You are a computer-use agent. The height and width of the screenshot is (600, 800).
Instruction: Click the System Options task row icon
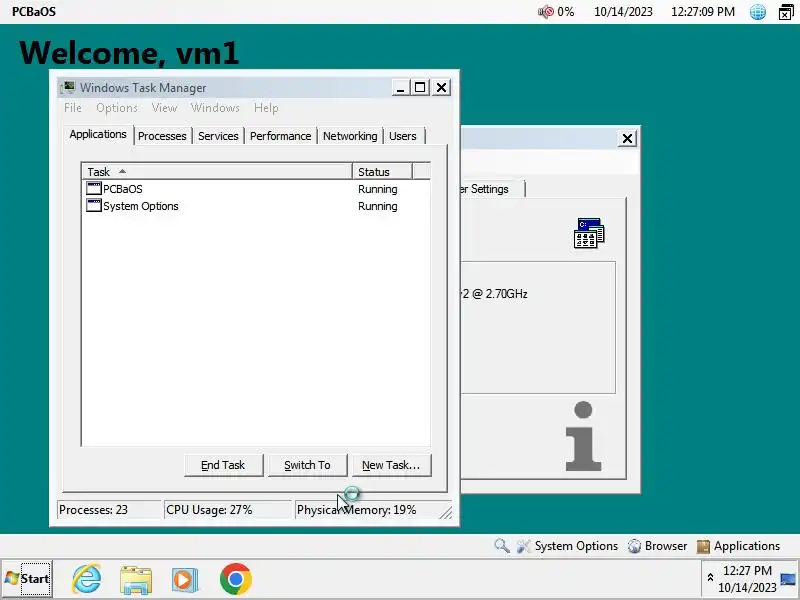click(93, 206)
